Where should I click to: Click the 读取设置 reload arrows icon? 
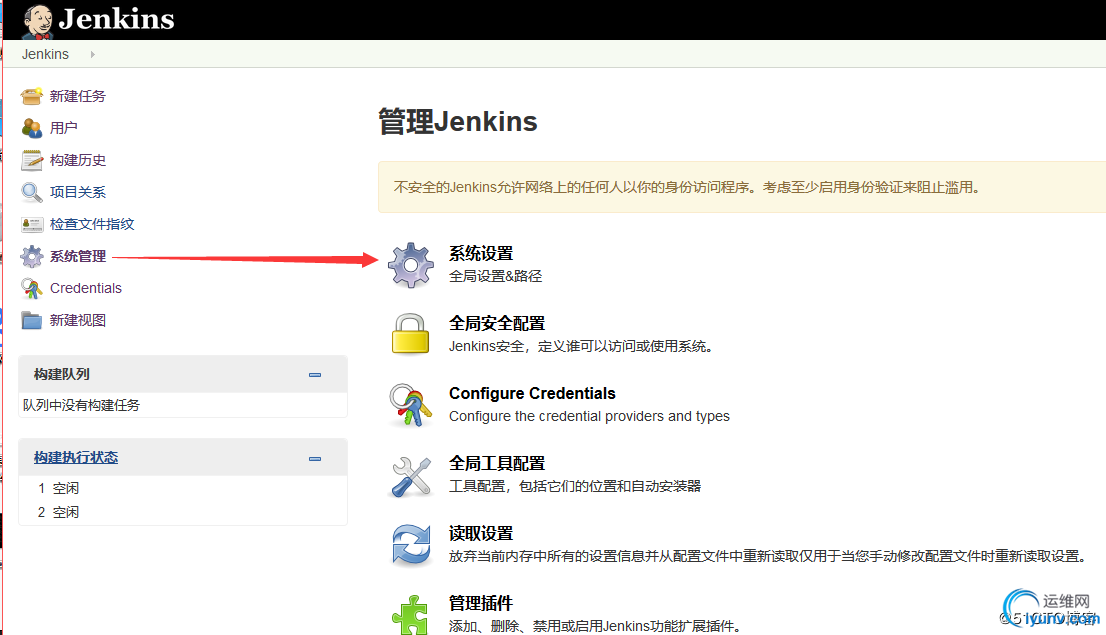(411, 545)
